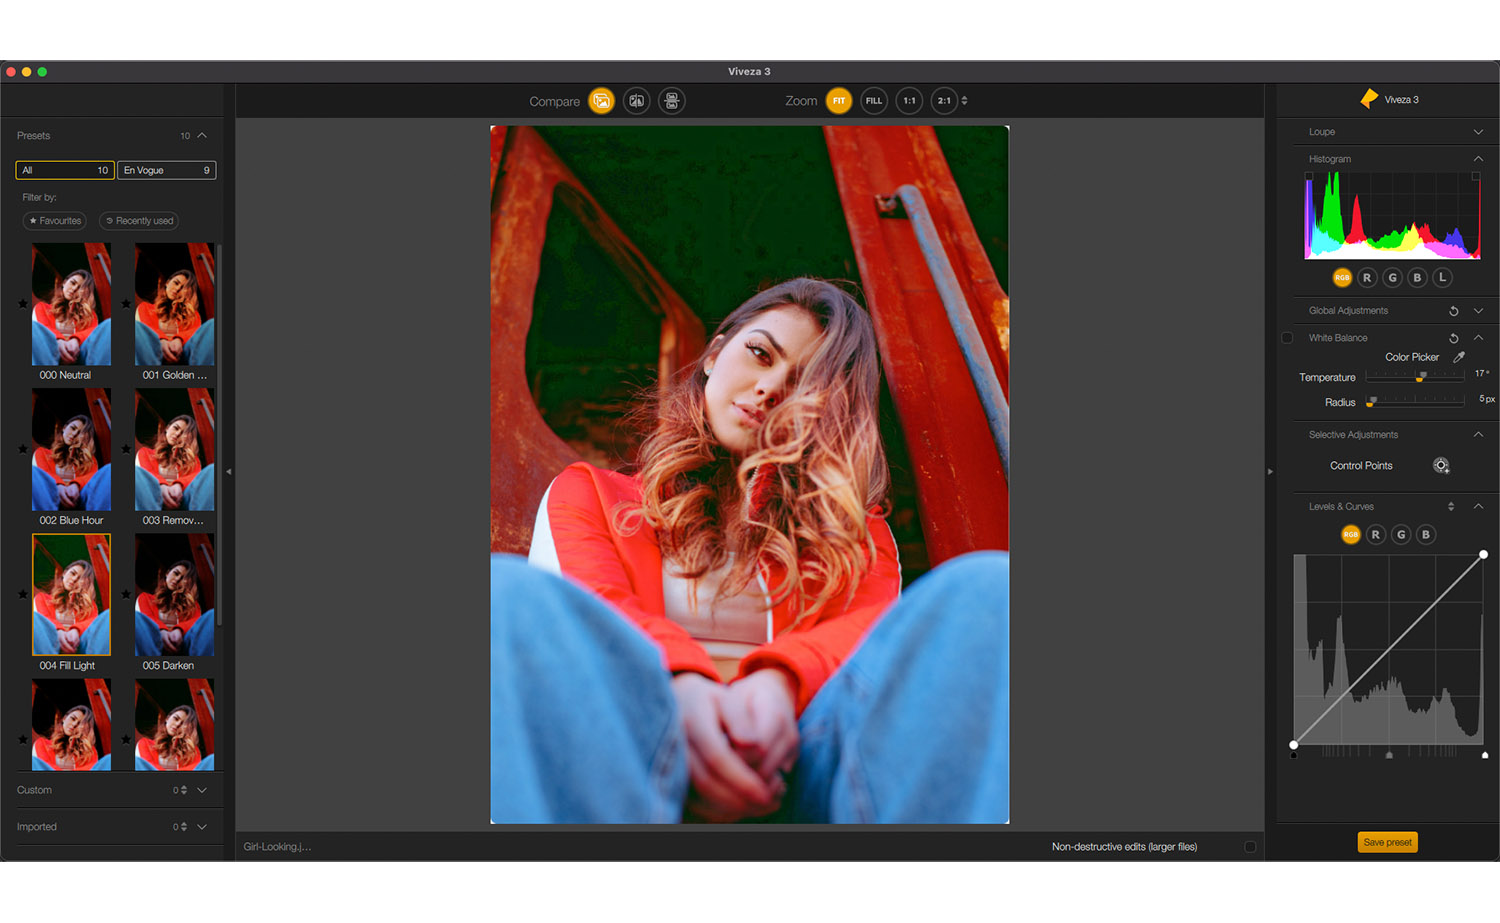Show the L luminance histogram channel
Viewport: 1500px width, 923px height.
[x=1442, y=278]
